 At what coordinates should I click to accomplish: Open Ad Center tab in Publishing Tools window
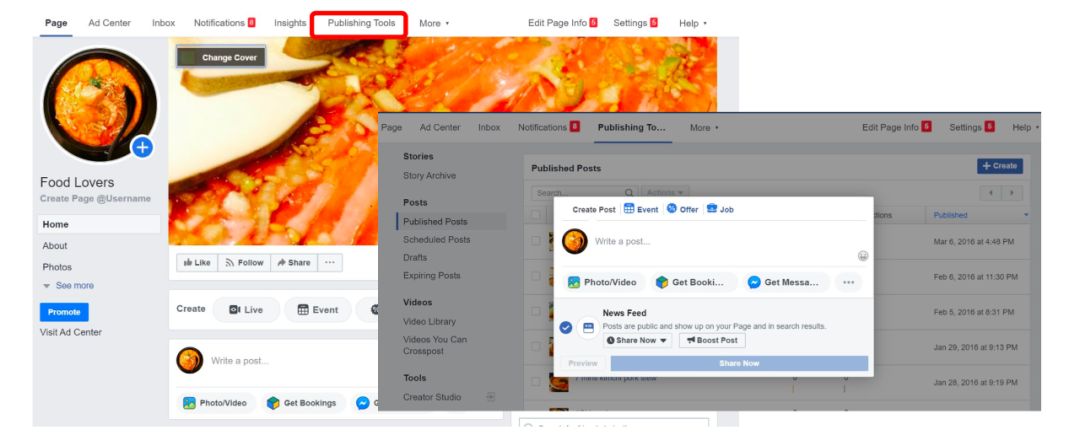440,127
